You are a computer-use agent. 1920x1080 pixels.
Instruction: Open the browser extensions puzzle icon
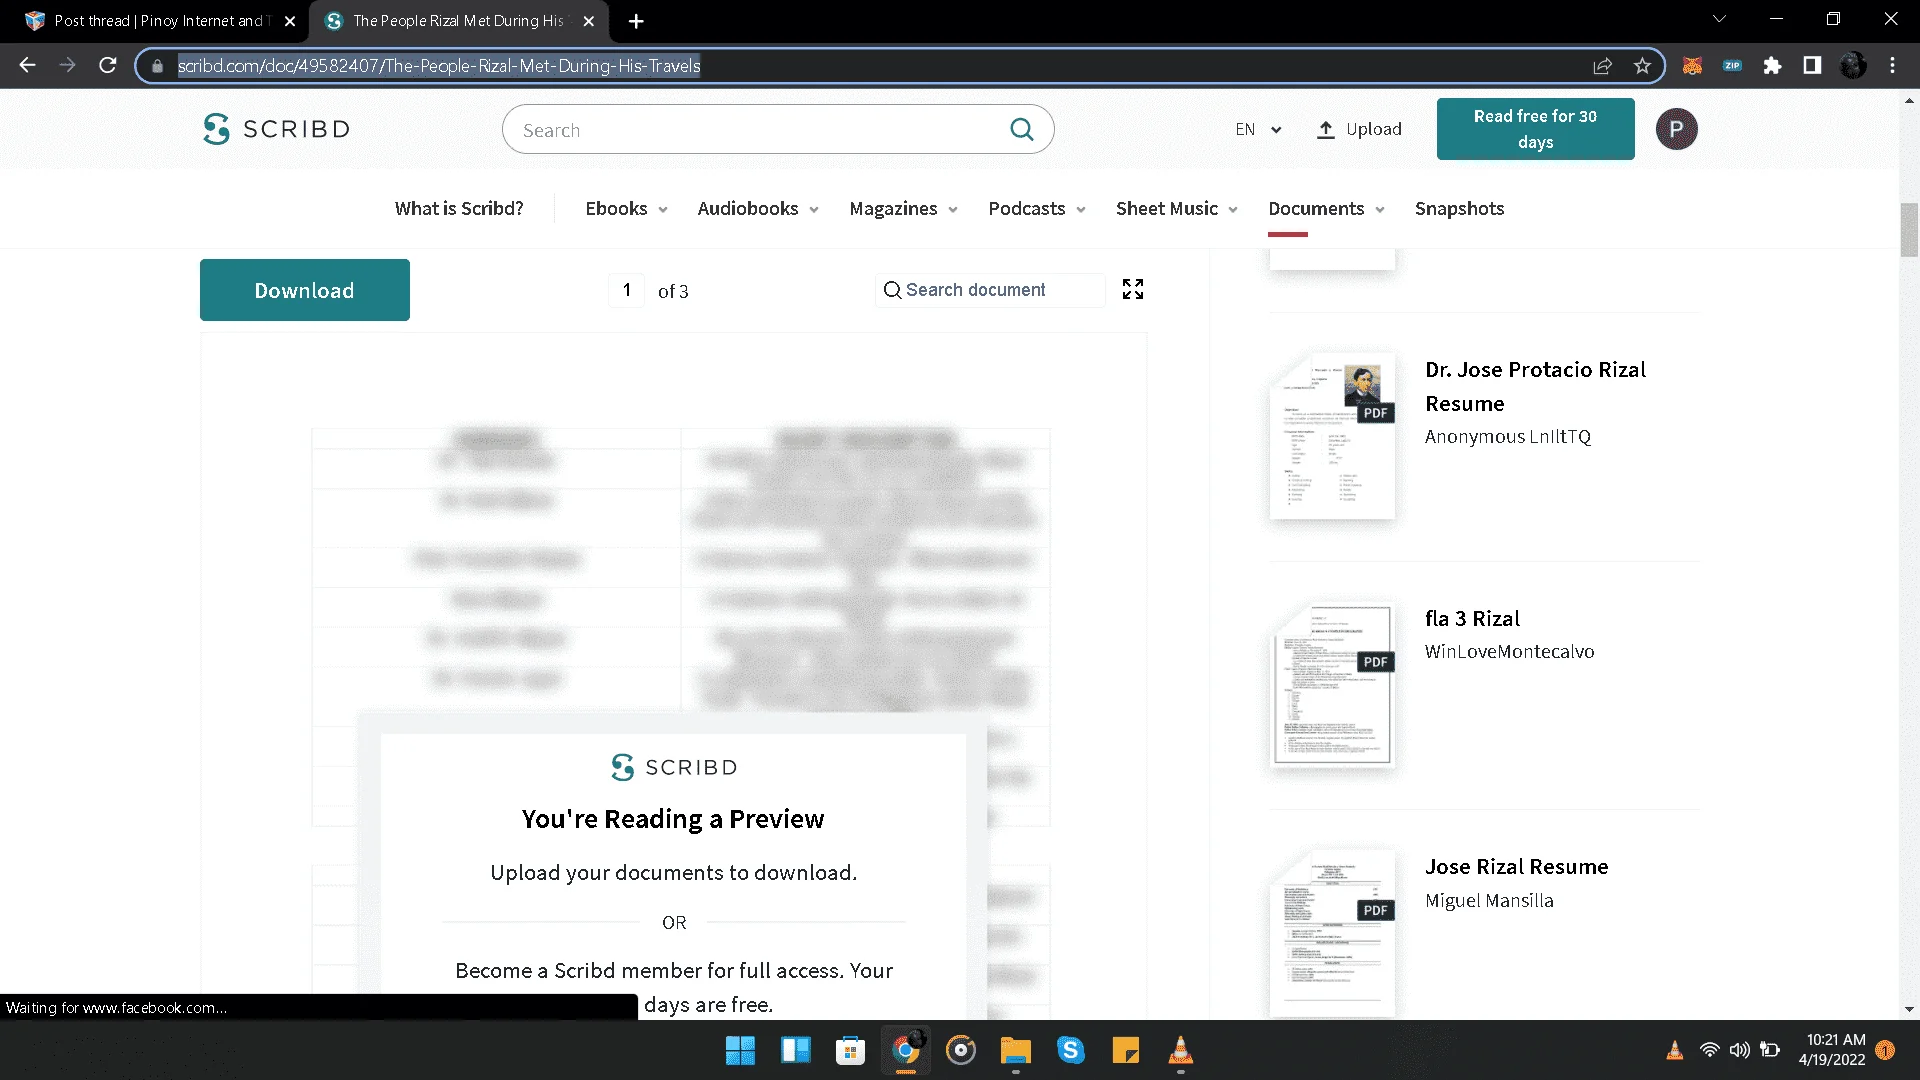(x=1772, y=66)
